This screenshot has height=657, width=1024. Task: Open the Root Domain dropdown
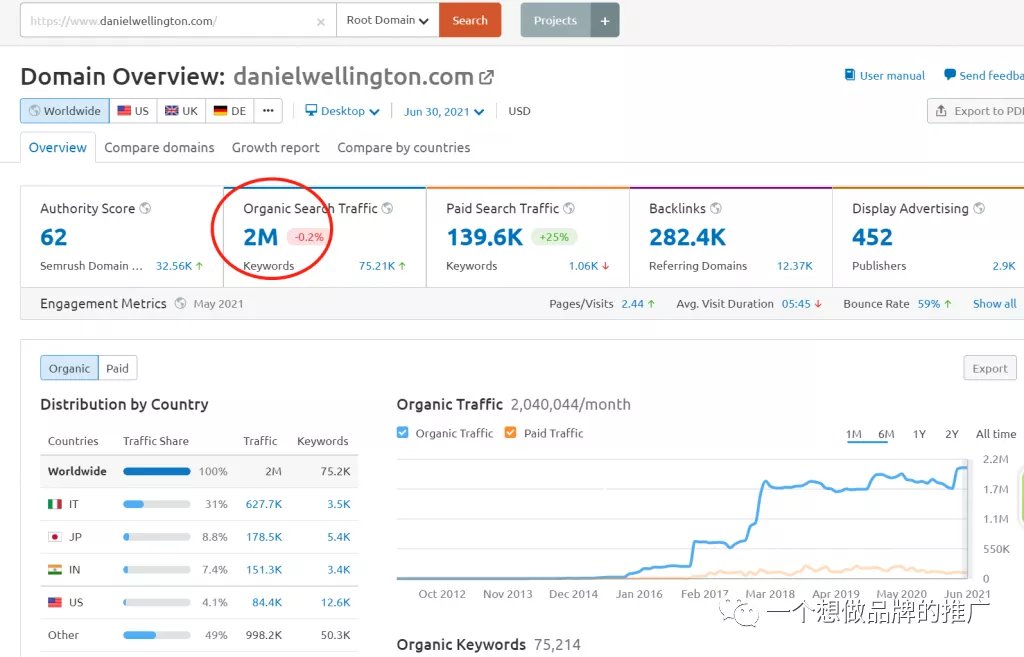[388, 20]
